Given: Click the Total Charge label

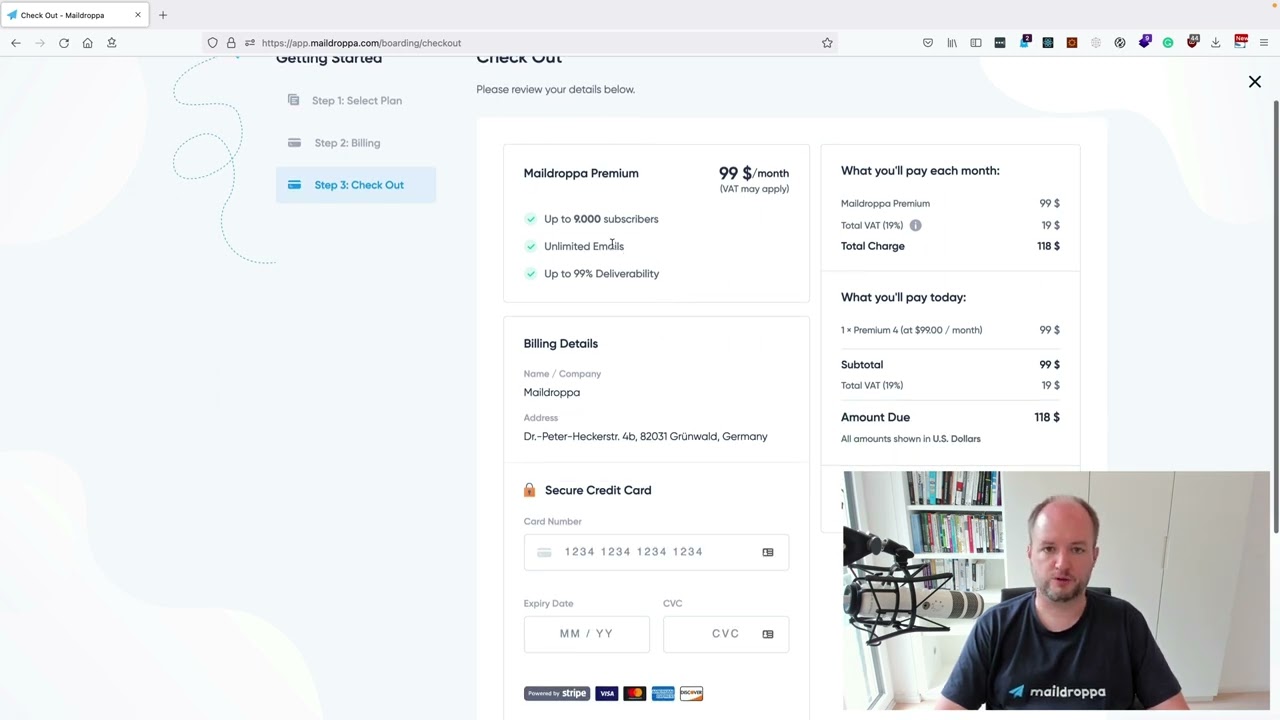Looking at the screenshot, I should tap(873, 246).
